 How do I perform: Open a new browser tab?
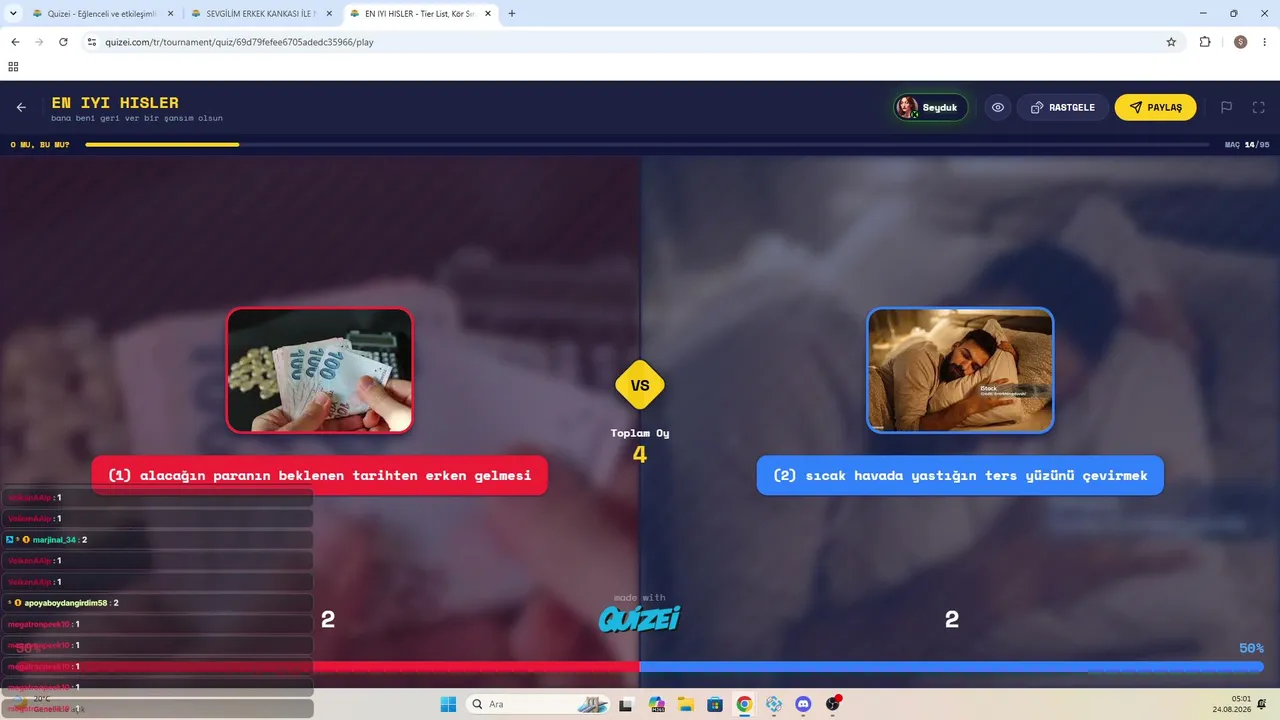(x=512, y=14)
